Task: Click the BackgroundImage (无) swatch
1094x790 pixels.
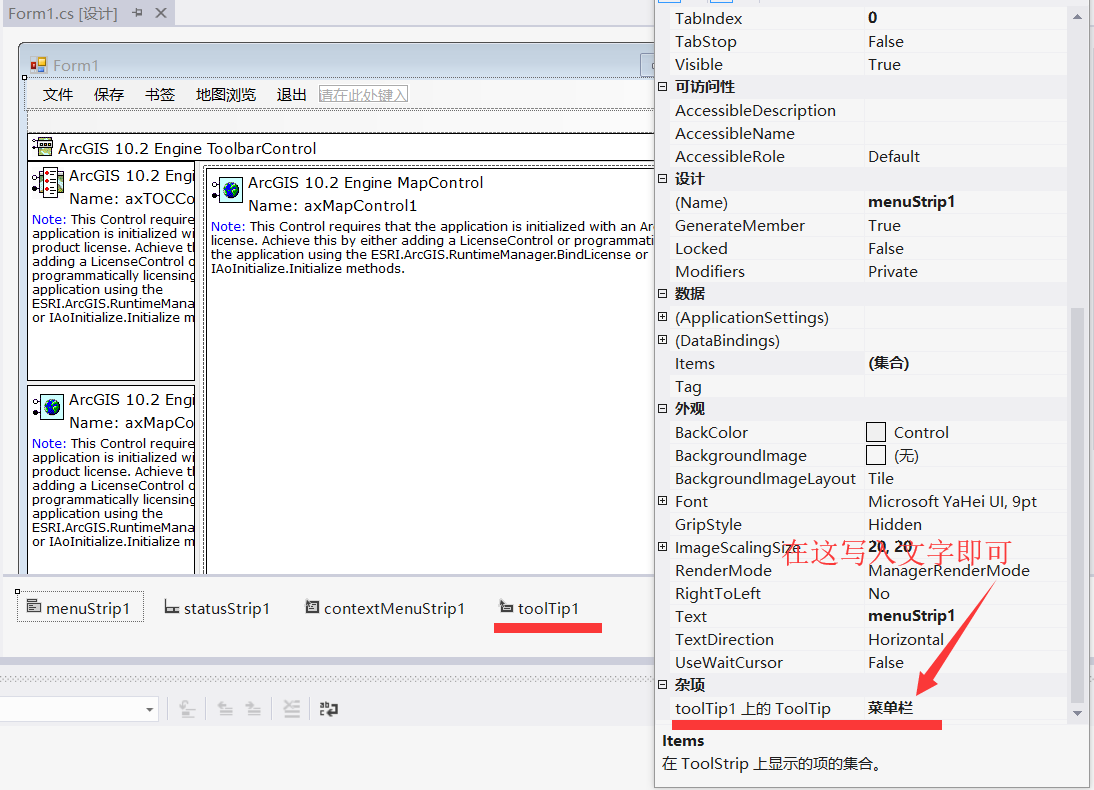Action: [876, 455]
